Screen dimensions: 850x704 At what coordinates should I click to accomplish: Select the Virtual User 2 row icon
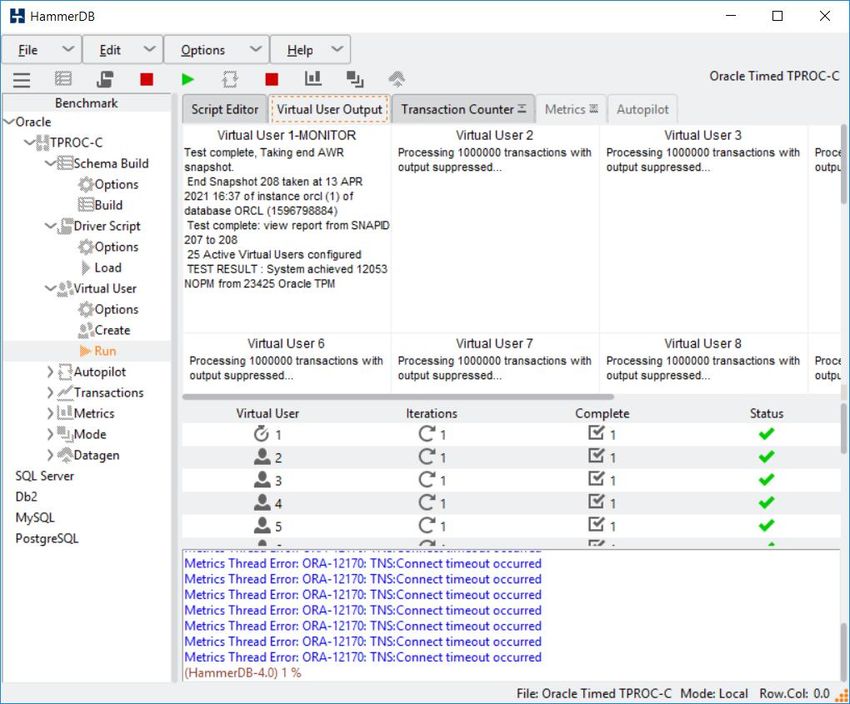point(262,457)
